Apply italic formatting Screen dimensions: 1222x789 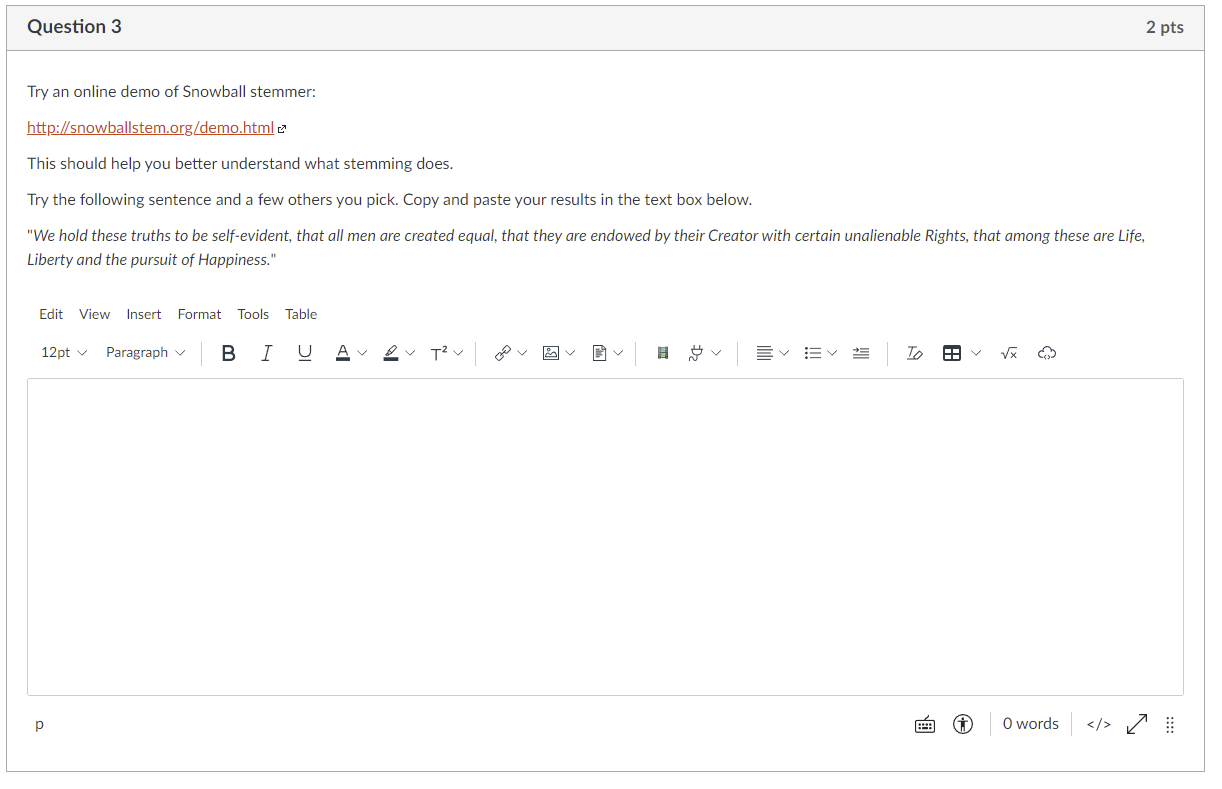click(x=266, y=352)
